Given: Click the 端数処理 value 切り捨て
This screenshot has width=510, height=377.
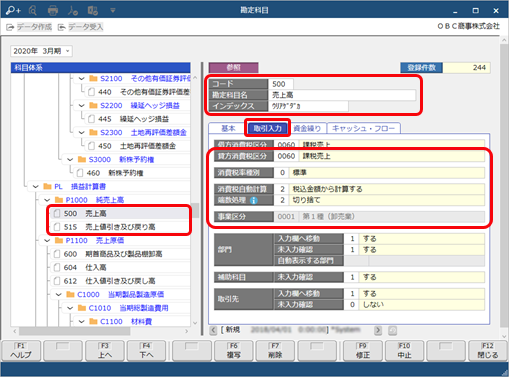Looking at the screenshot, I should pos(387,200).
